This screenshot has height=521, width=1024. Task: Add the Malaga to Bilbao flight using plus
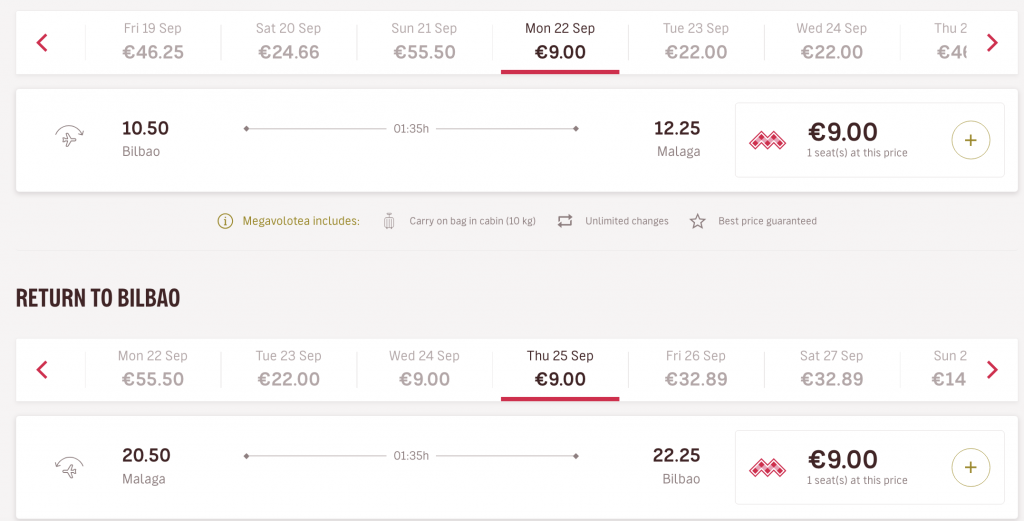pyautogui.click(x=970, y=467)
